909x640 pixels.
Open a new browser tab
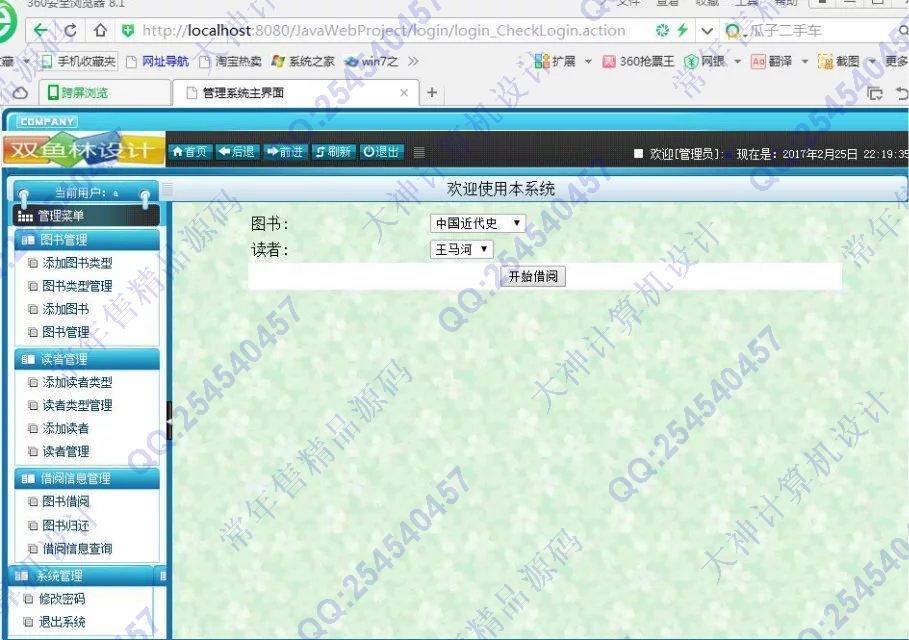(x=432, y=93)
